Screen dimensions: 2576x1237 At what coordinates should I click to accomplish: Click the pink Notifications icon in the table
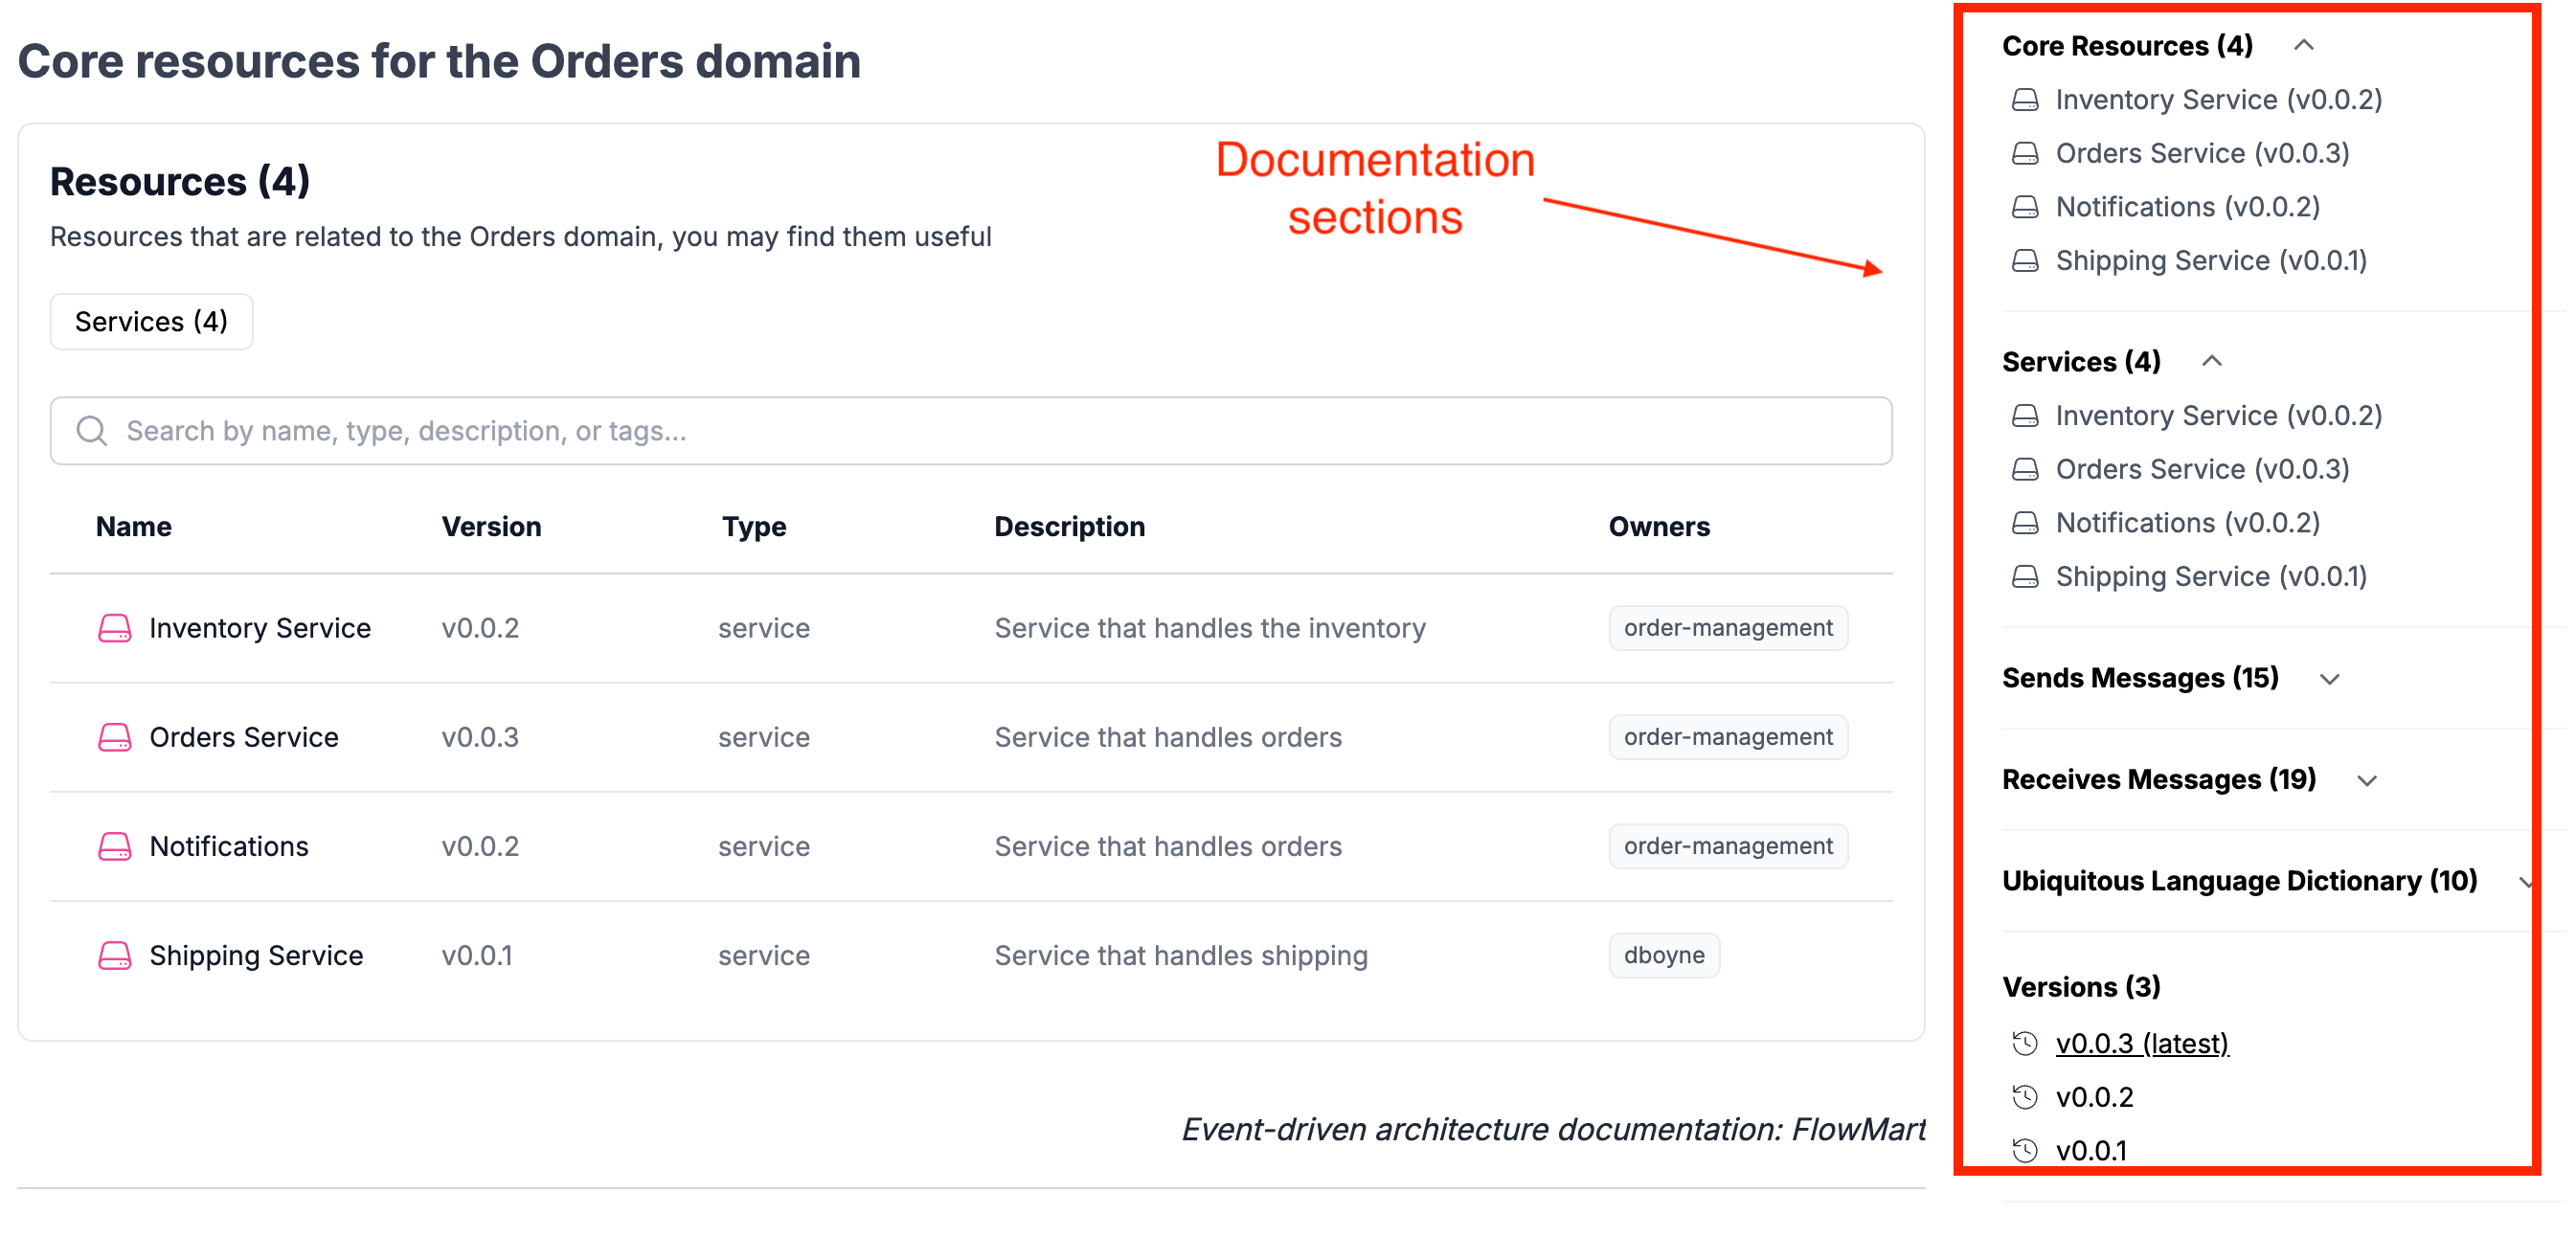(x=113, y=846)
